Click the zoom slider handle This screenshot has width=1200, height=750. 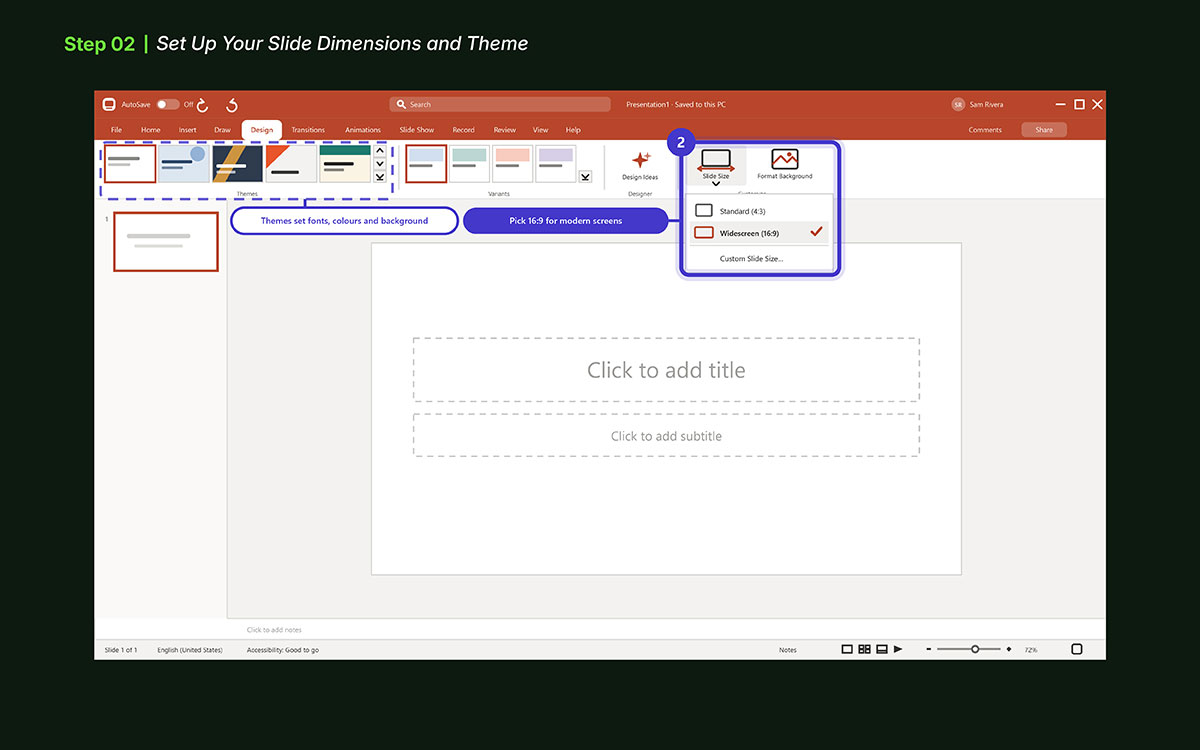pos(975,649)
